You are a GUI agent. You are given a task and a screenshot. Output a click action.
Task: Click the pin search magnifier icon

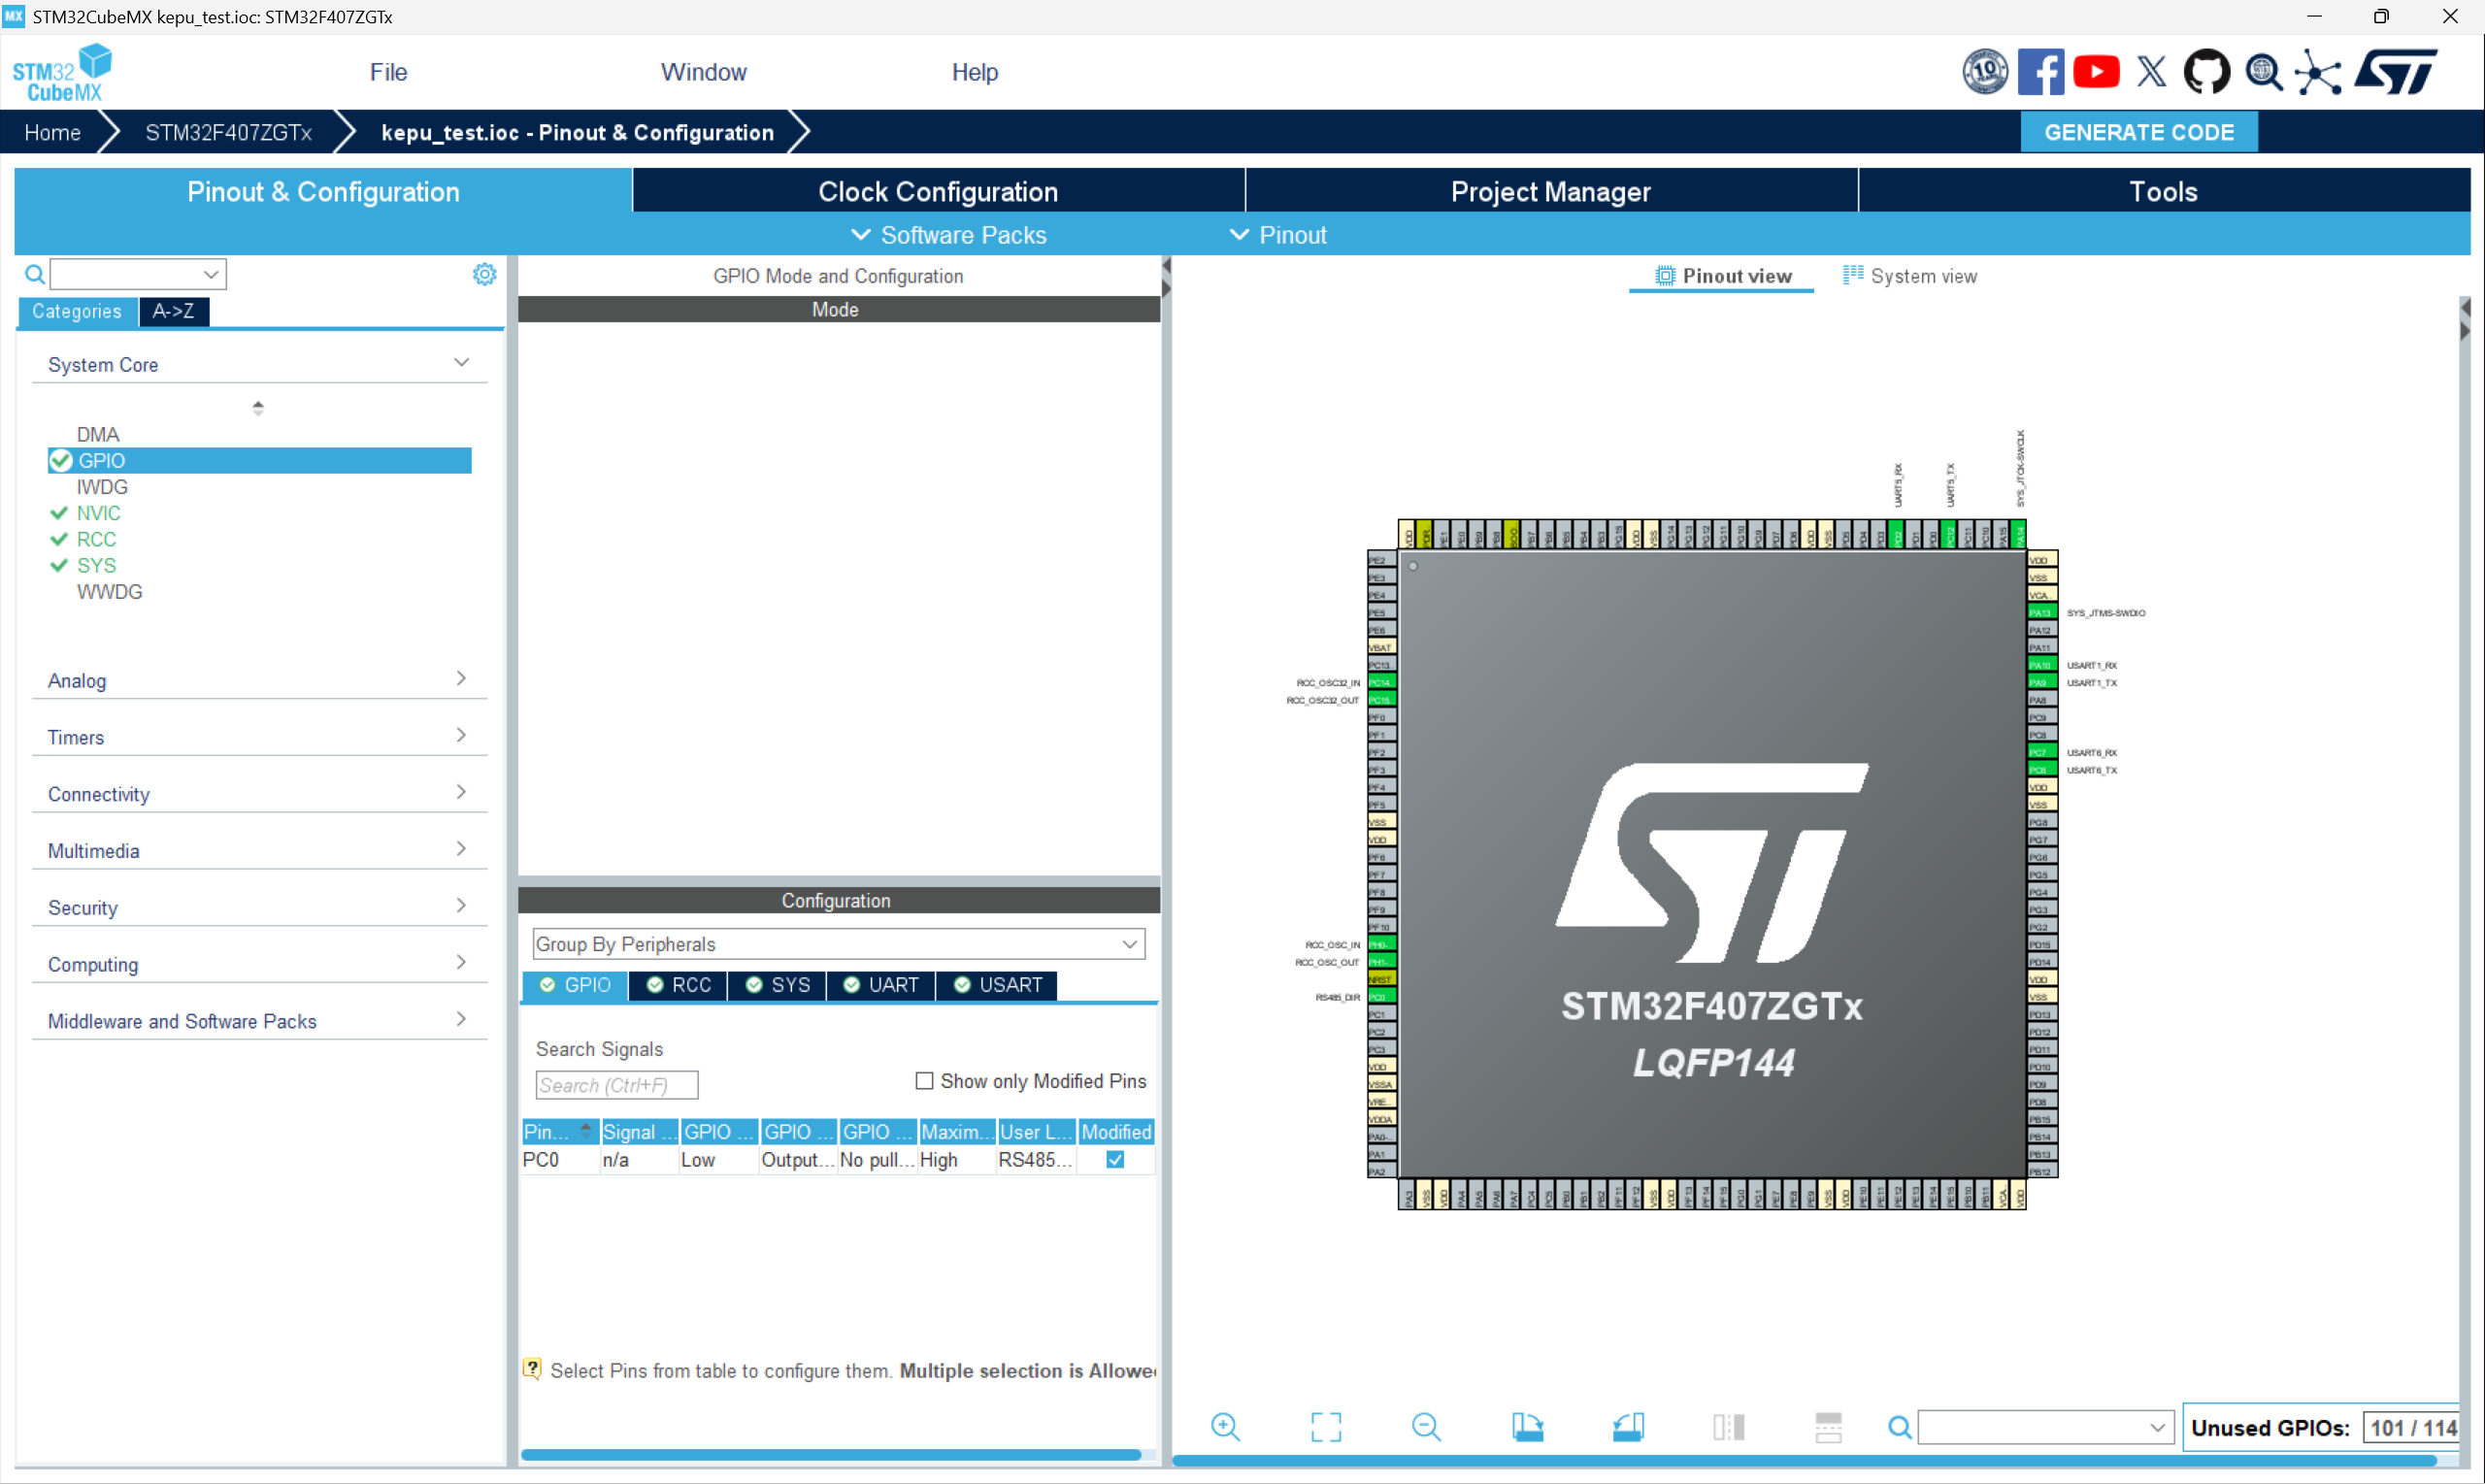[1899, 1427]
